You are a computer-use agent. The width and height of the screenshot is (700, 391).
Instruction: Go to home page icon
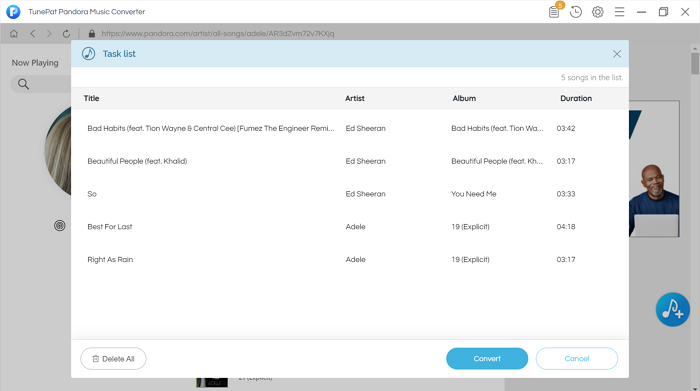14,33
